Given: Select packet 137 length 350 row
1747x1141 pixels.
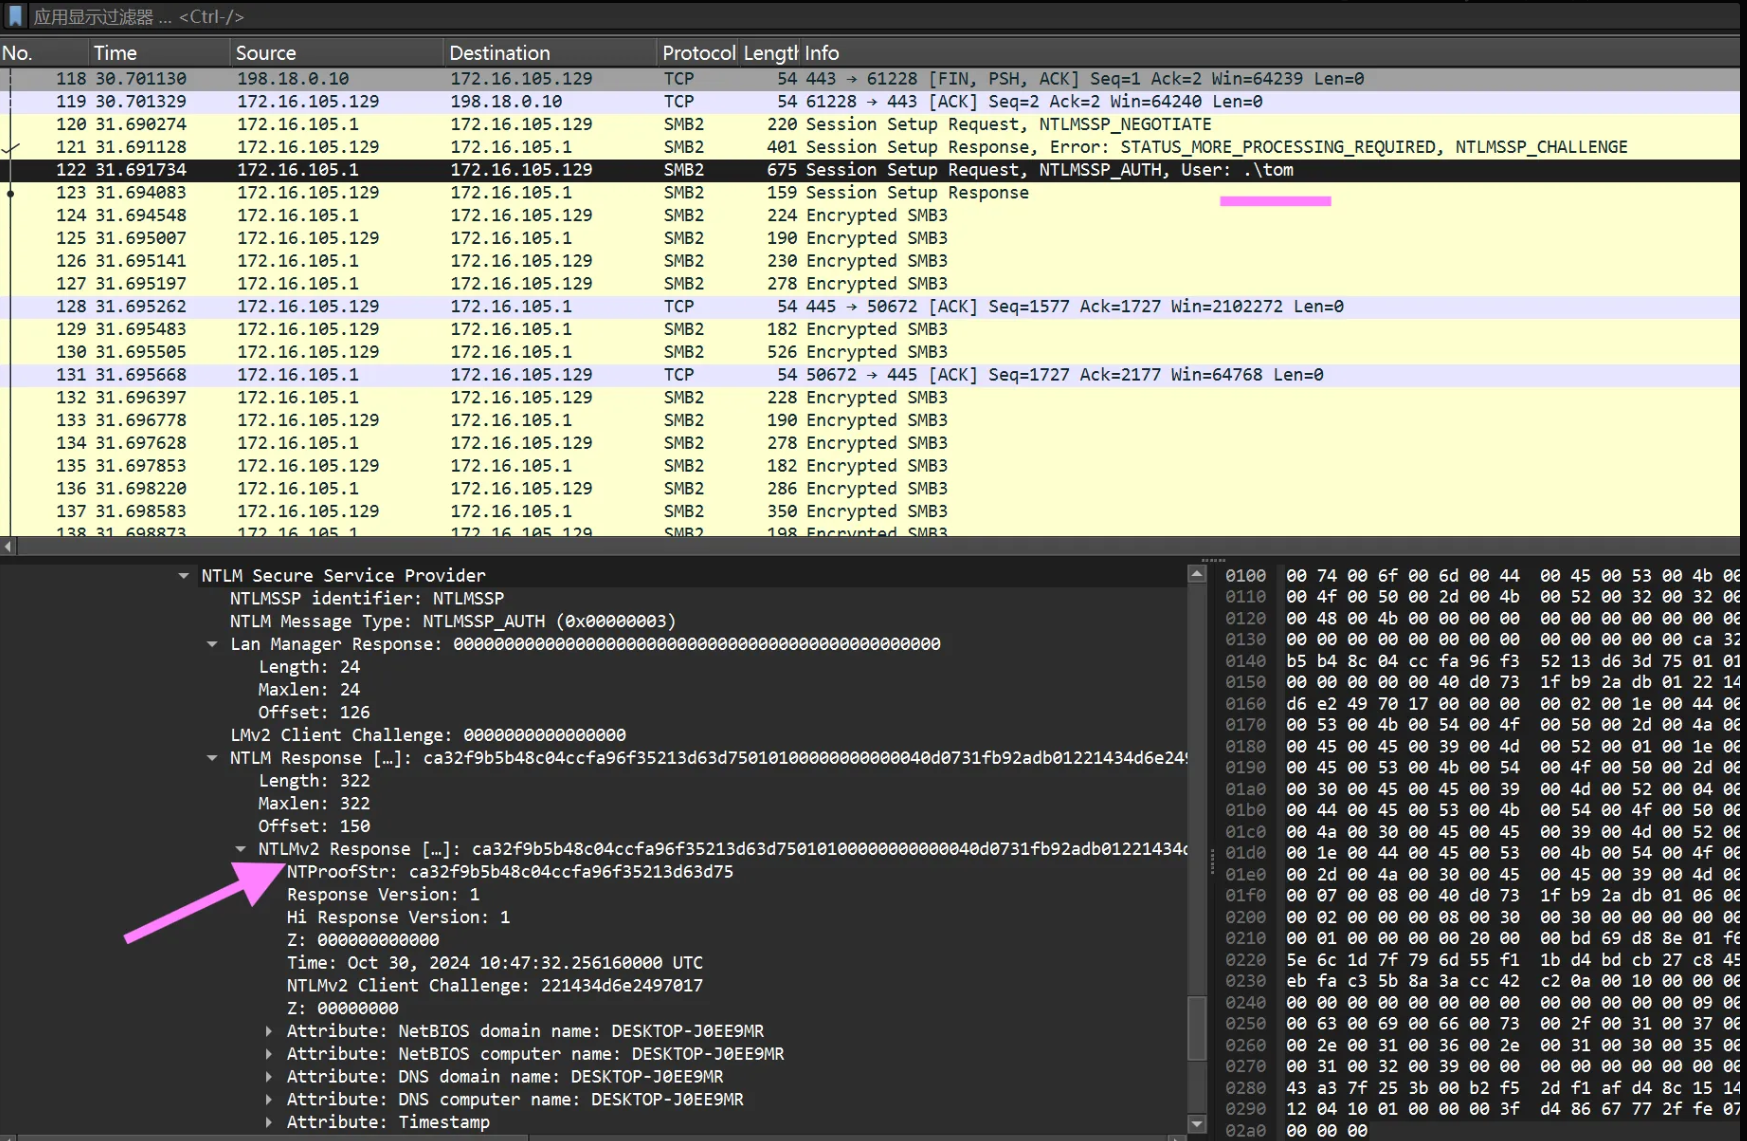Looking at the screenshot, I should pos(870,512).
